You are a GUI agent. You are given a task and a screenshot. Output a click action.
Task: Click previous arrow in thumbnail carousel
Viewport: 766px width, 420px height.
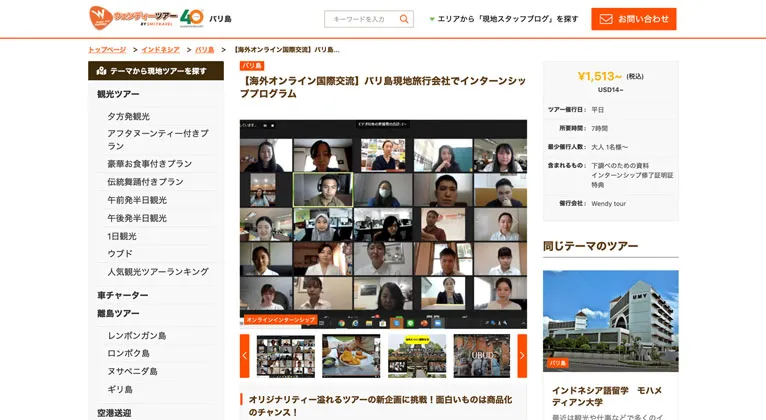(245, 356)
